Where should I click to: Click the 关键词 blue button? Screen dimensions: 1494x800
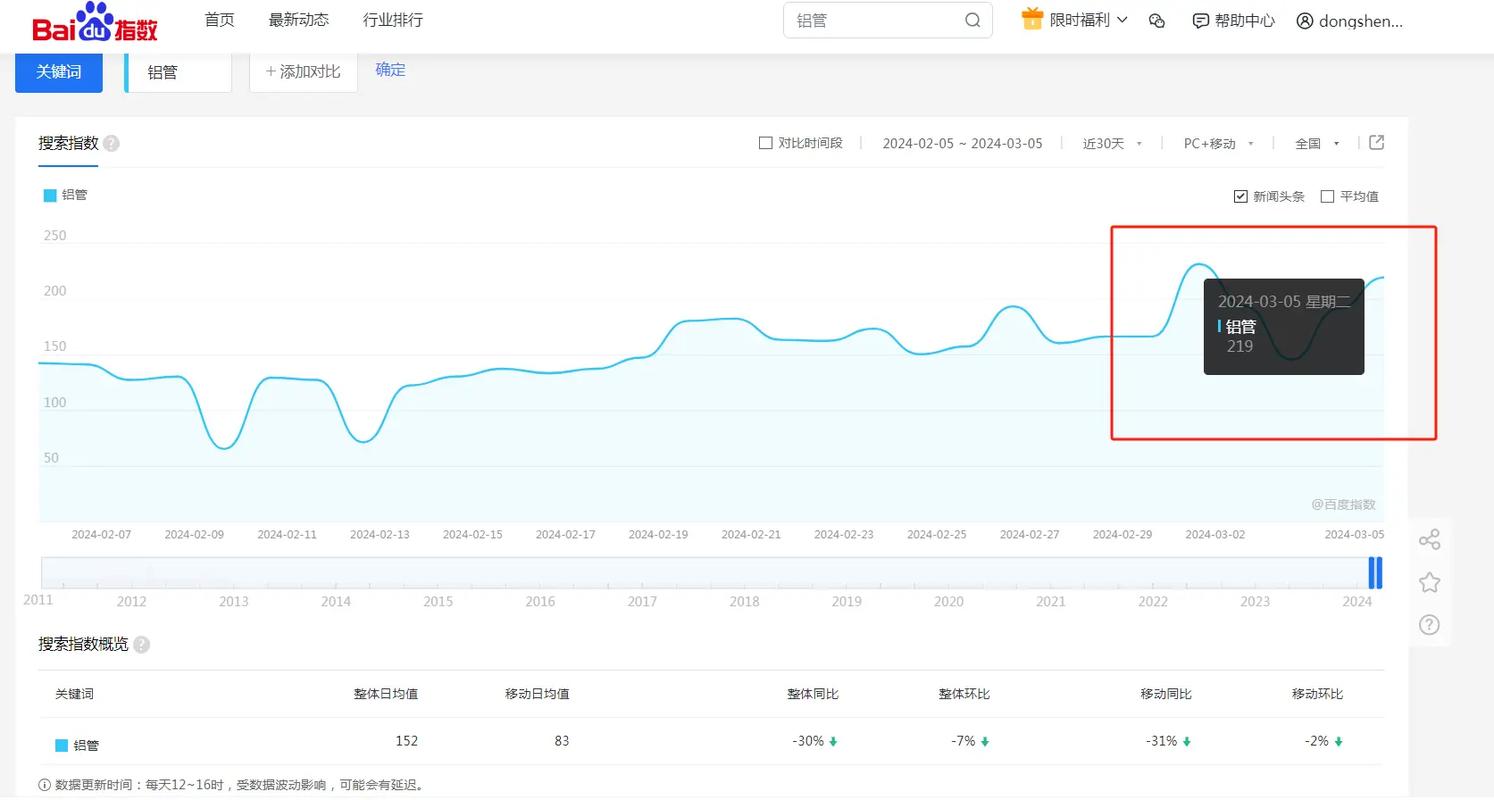click(58, 72)
